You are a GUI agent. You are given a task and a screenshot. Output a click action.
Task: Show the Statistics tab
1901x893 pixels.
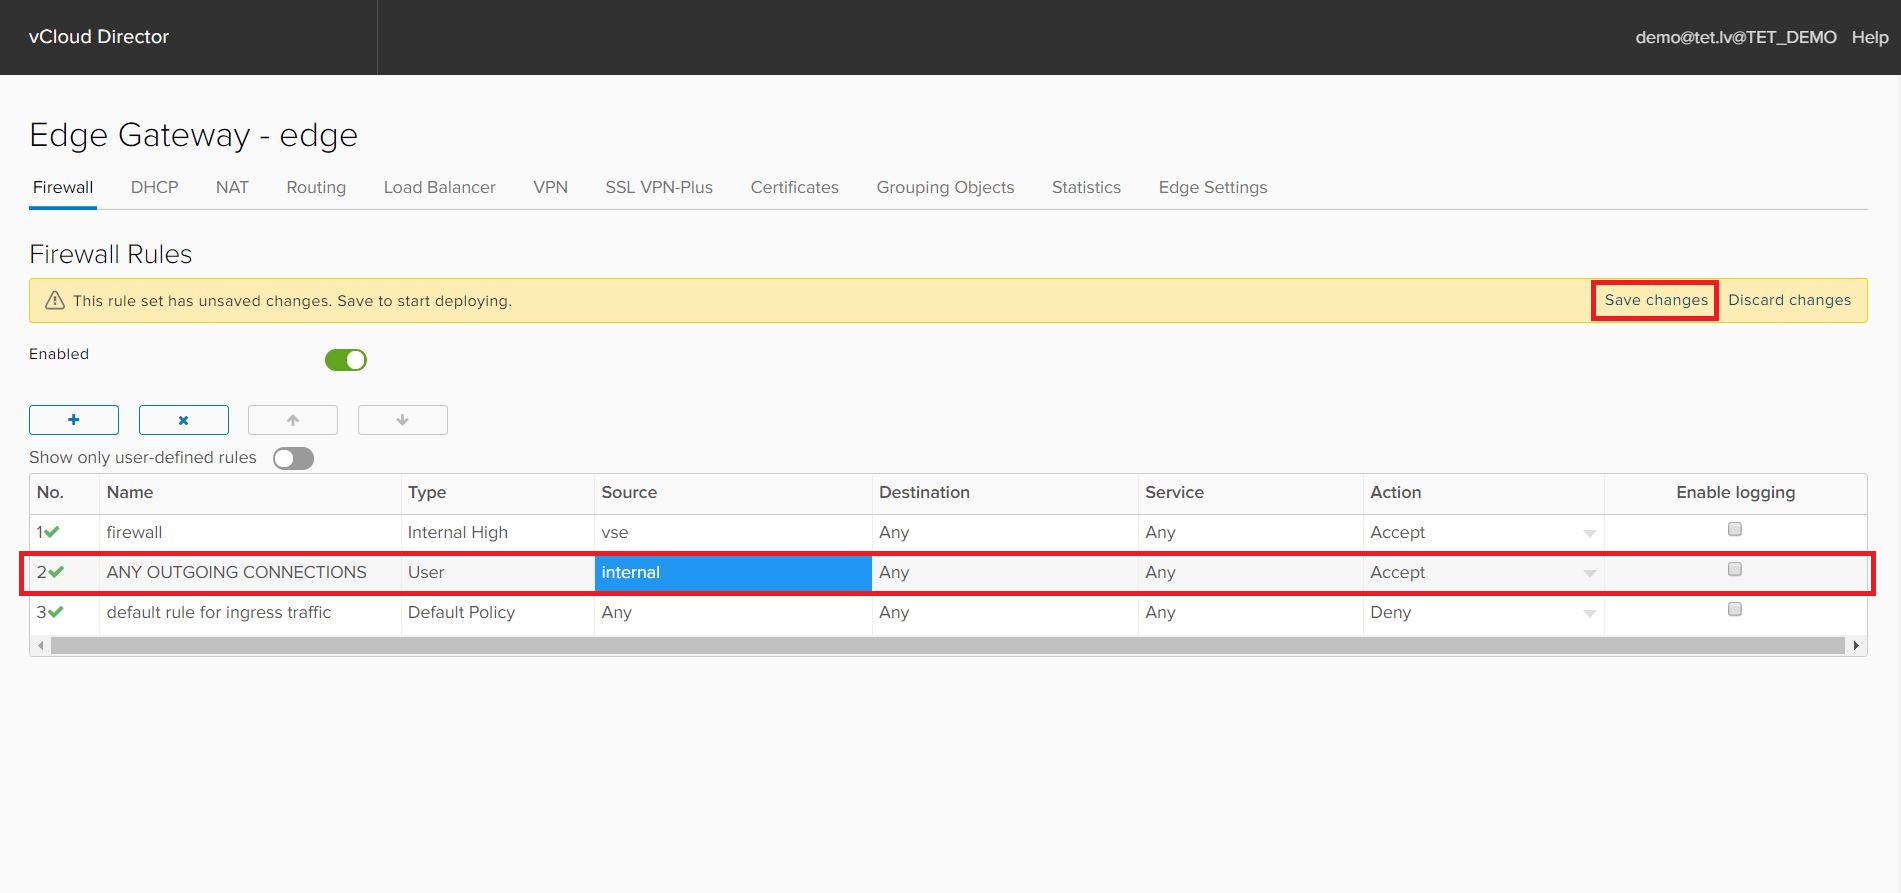pyautogui.click(x=1086, y=187)
